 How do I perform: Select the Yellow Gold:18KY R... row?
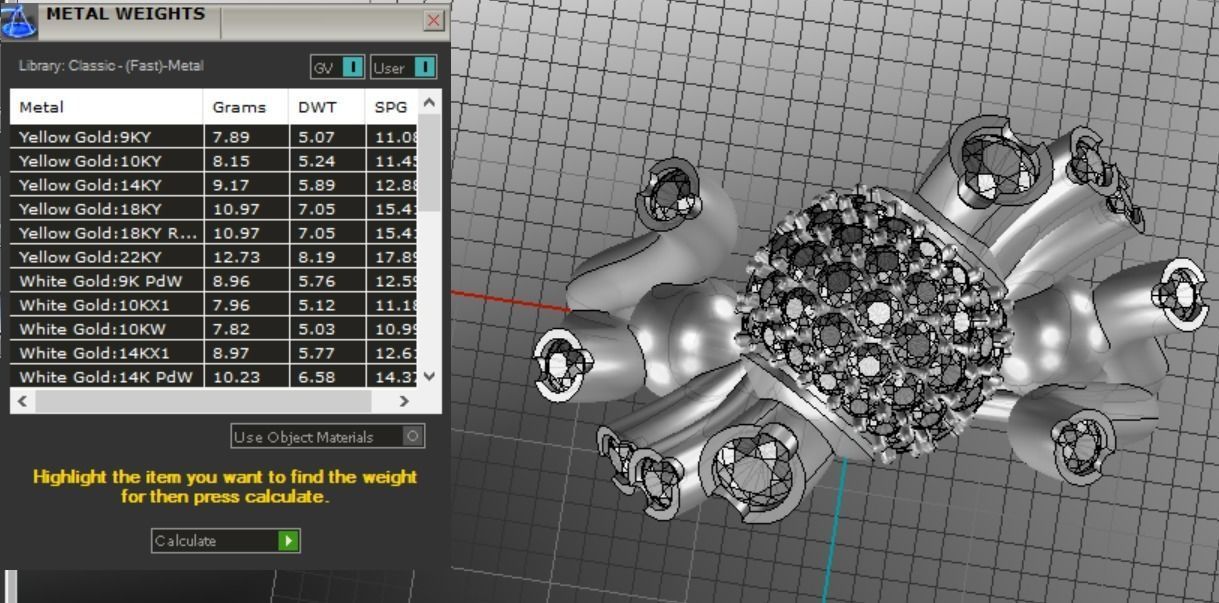pos(214,233)
